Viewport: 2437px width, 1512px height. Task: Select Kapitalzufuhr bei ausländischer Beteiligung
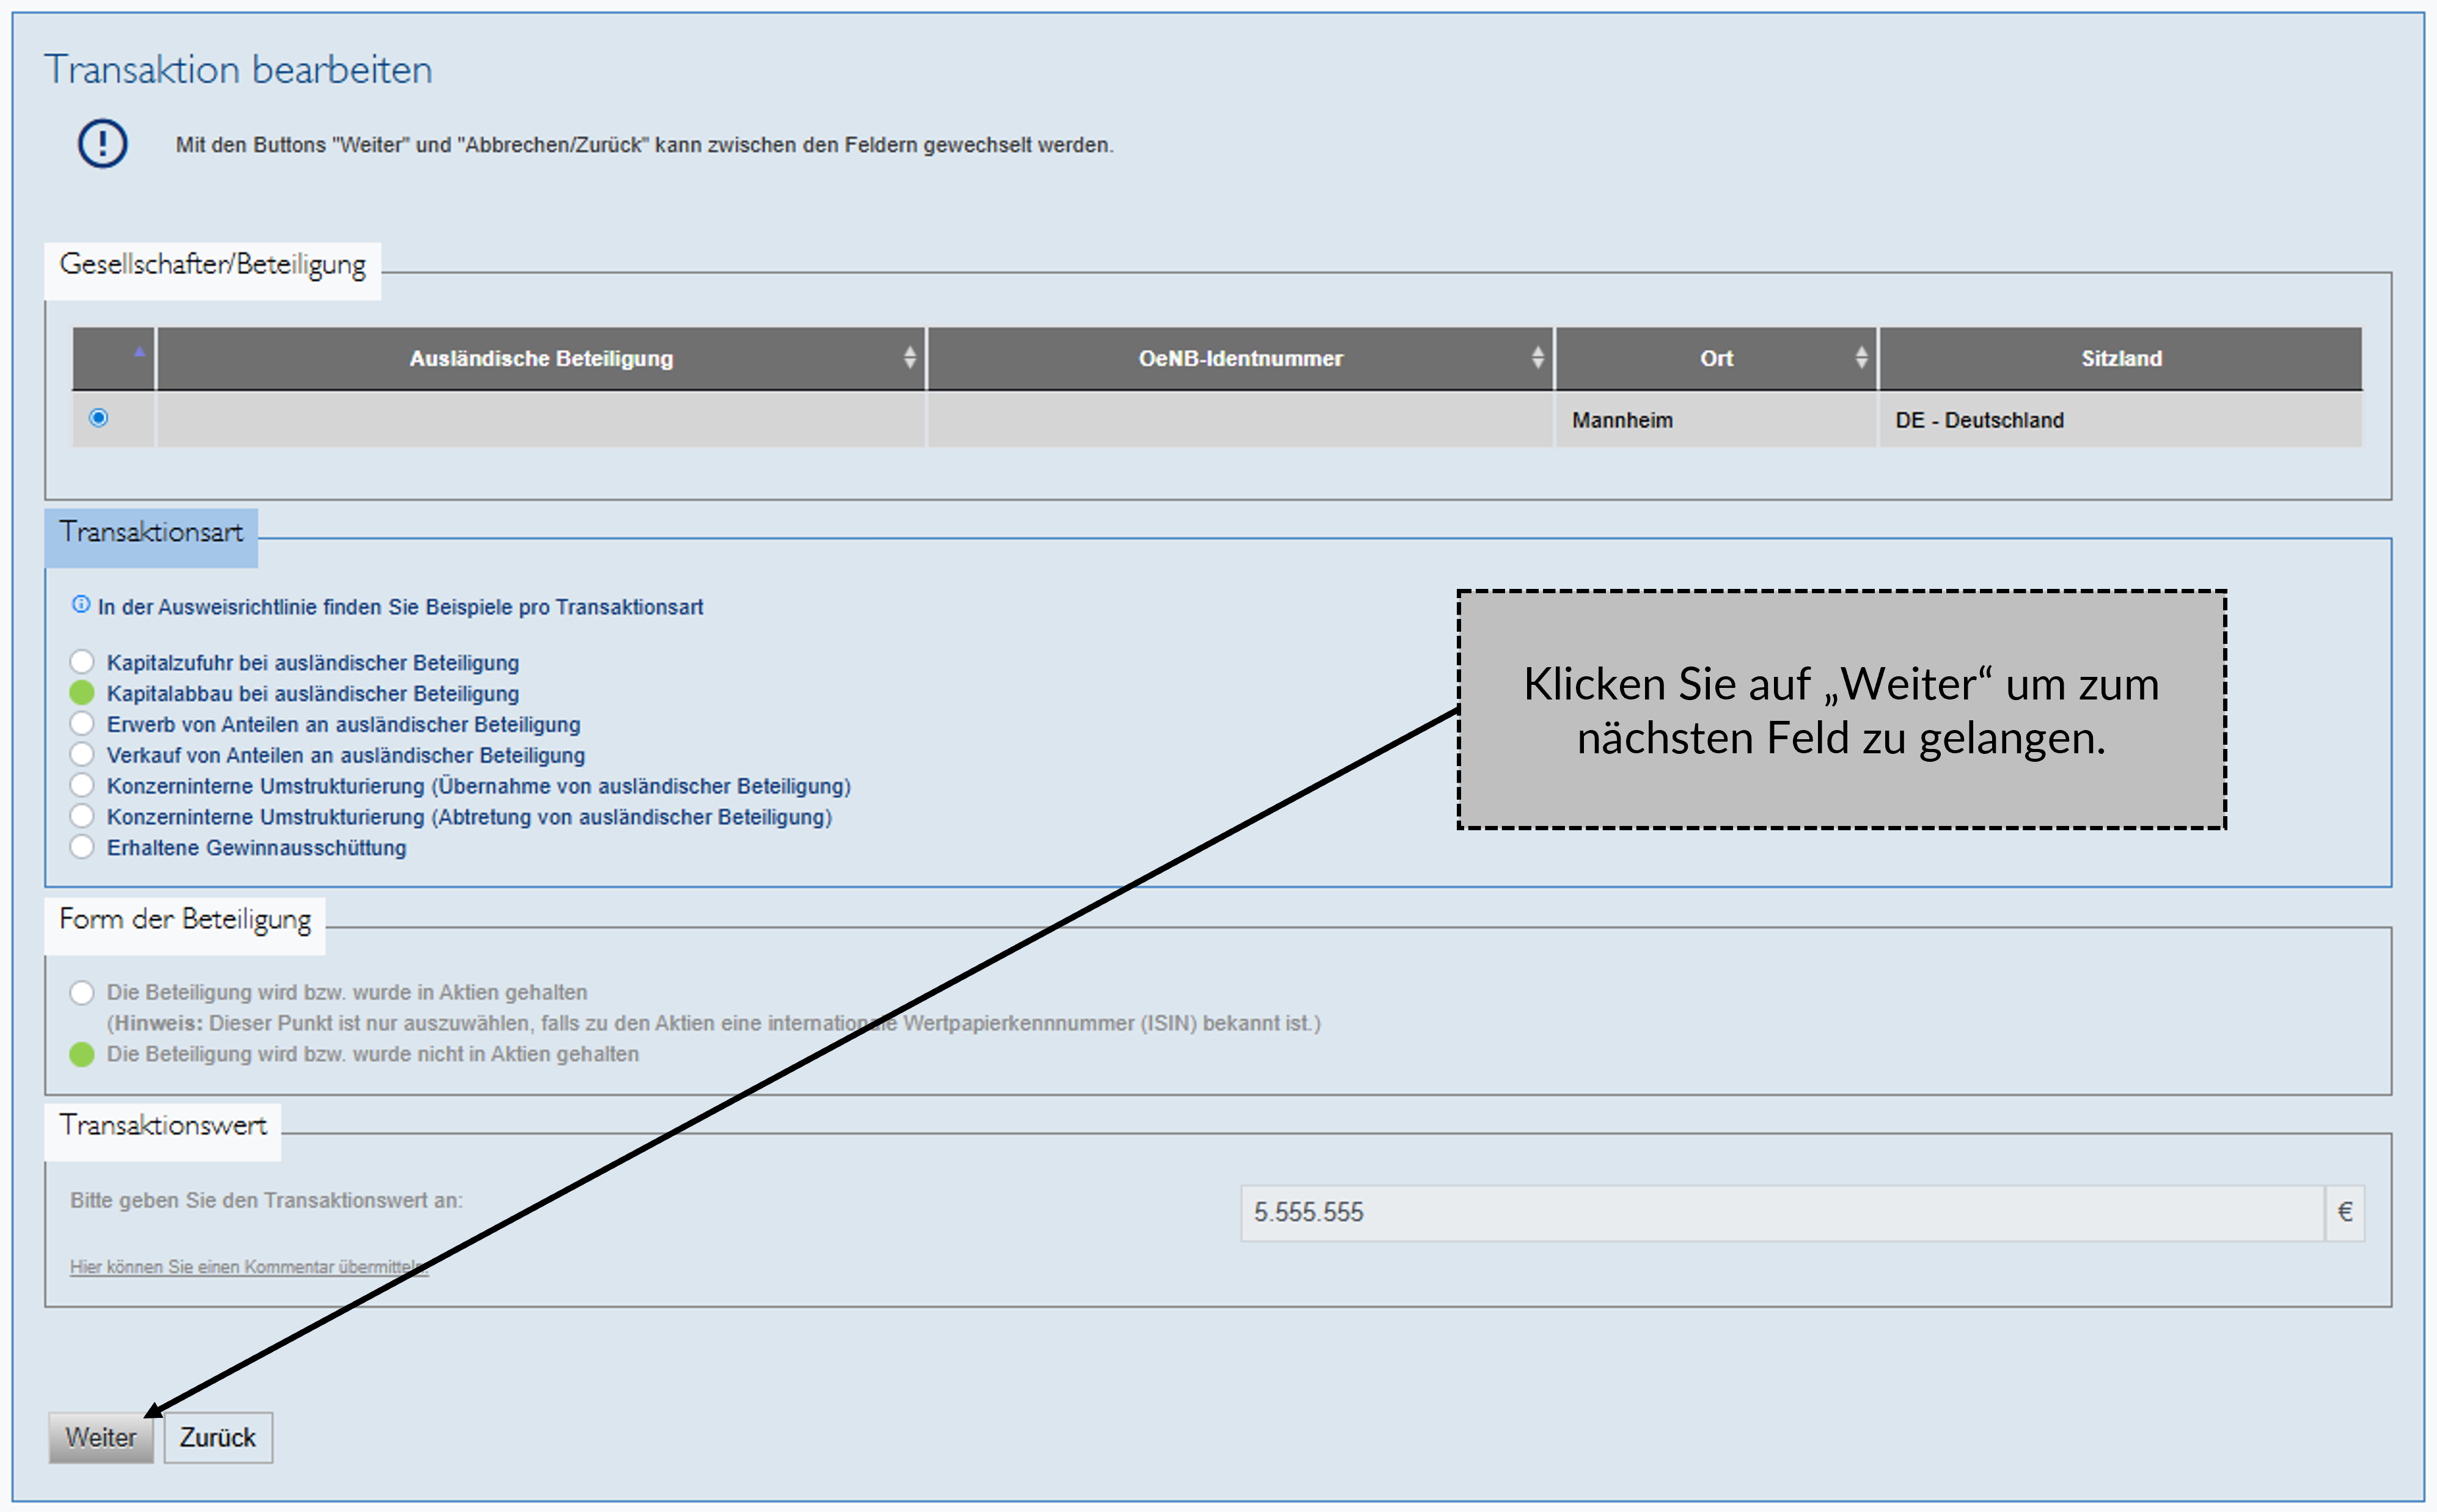click(82, 662)
